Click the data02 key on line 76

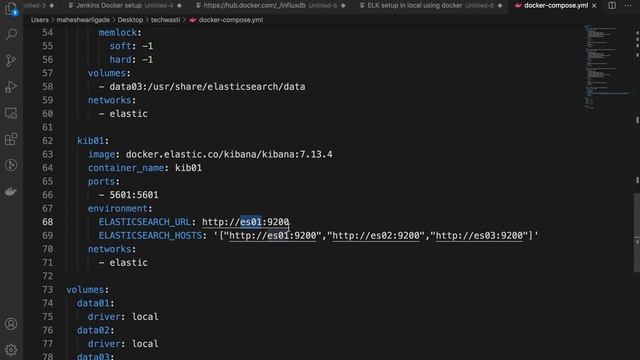point(93,330)
